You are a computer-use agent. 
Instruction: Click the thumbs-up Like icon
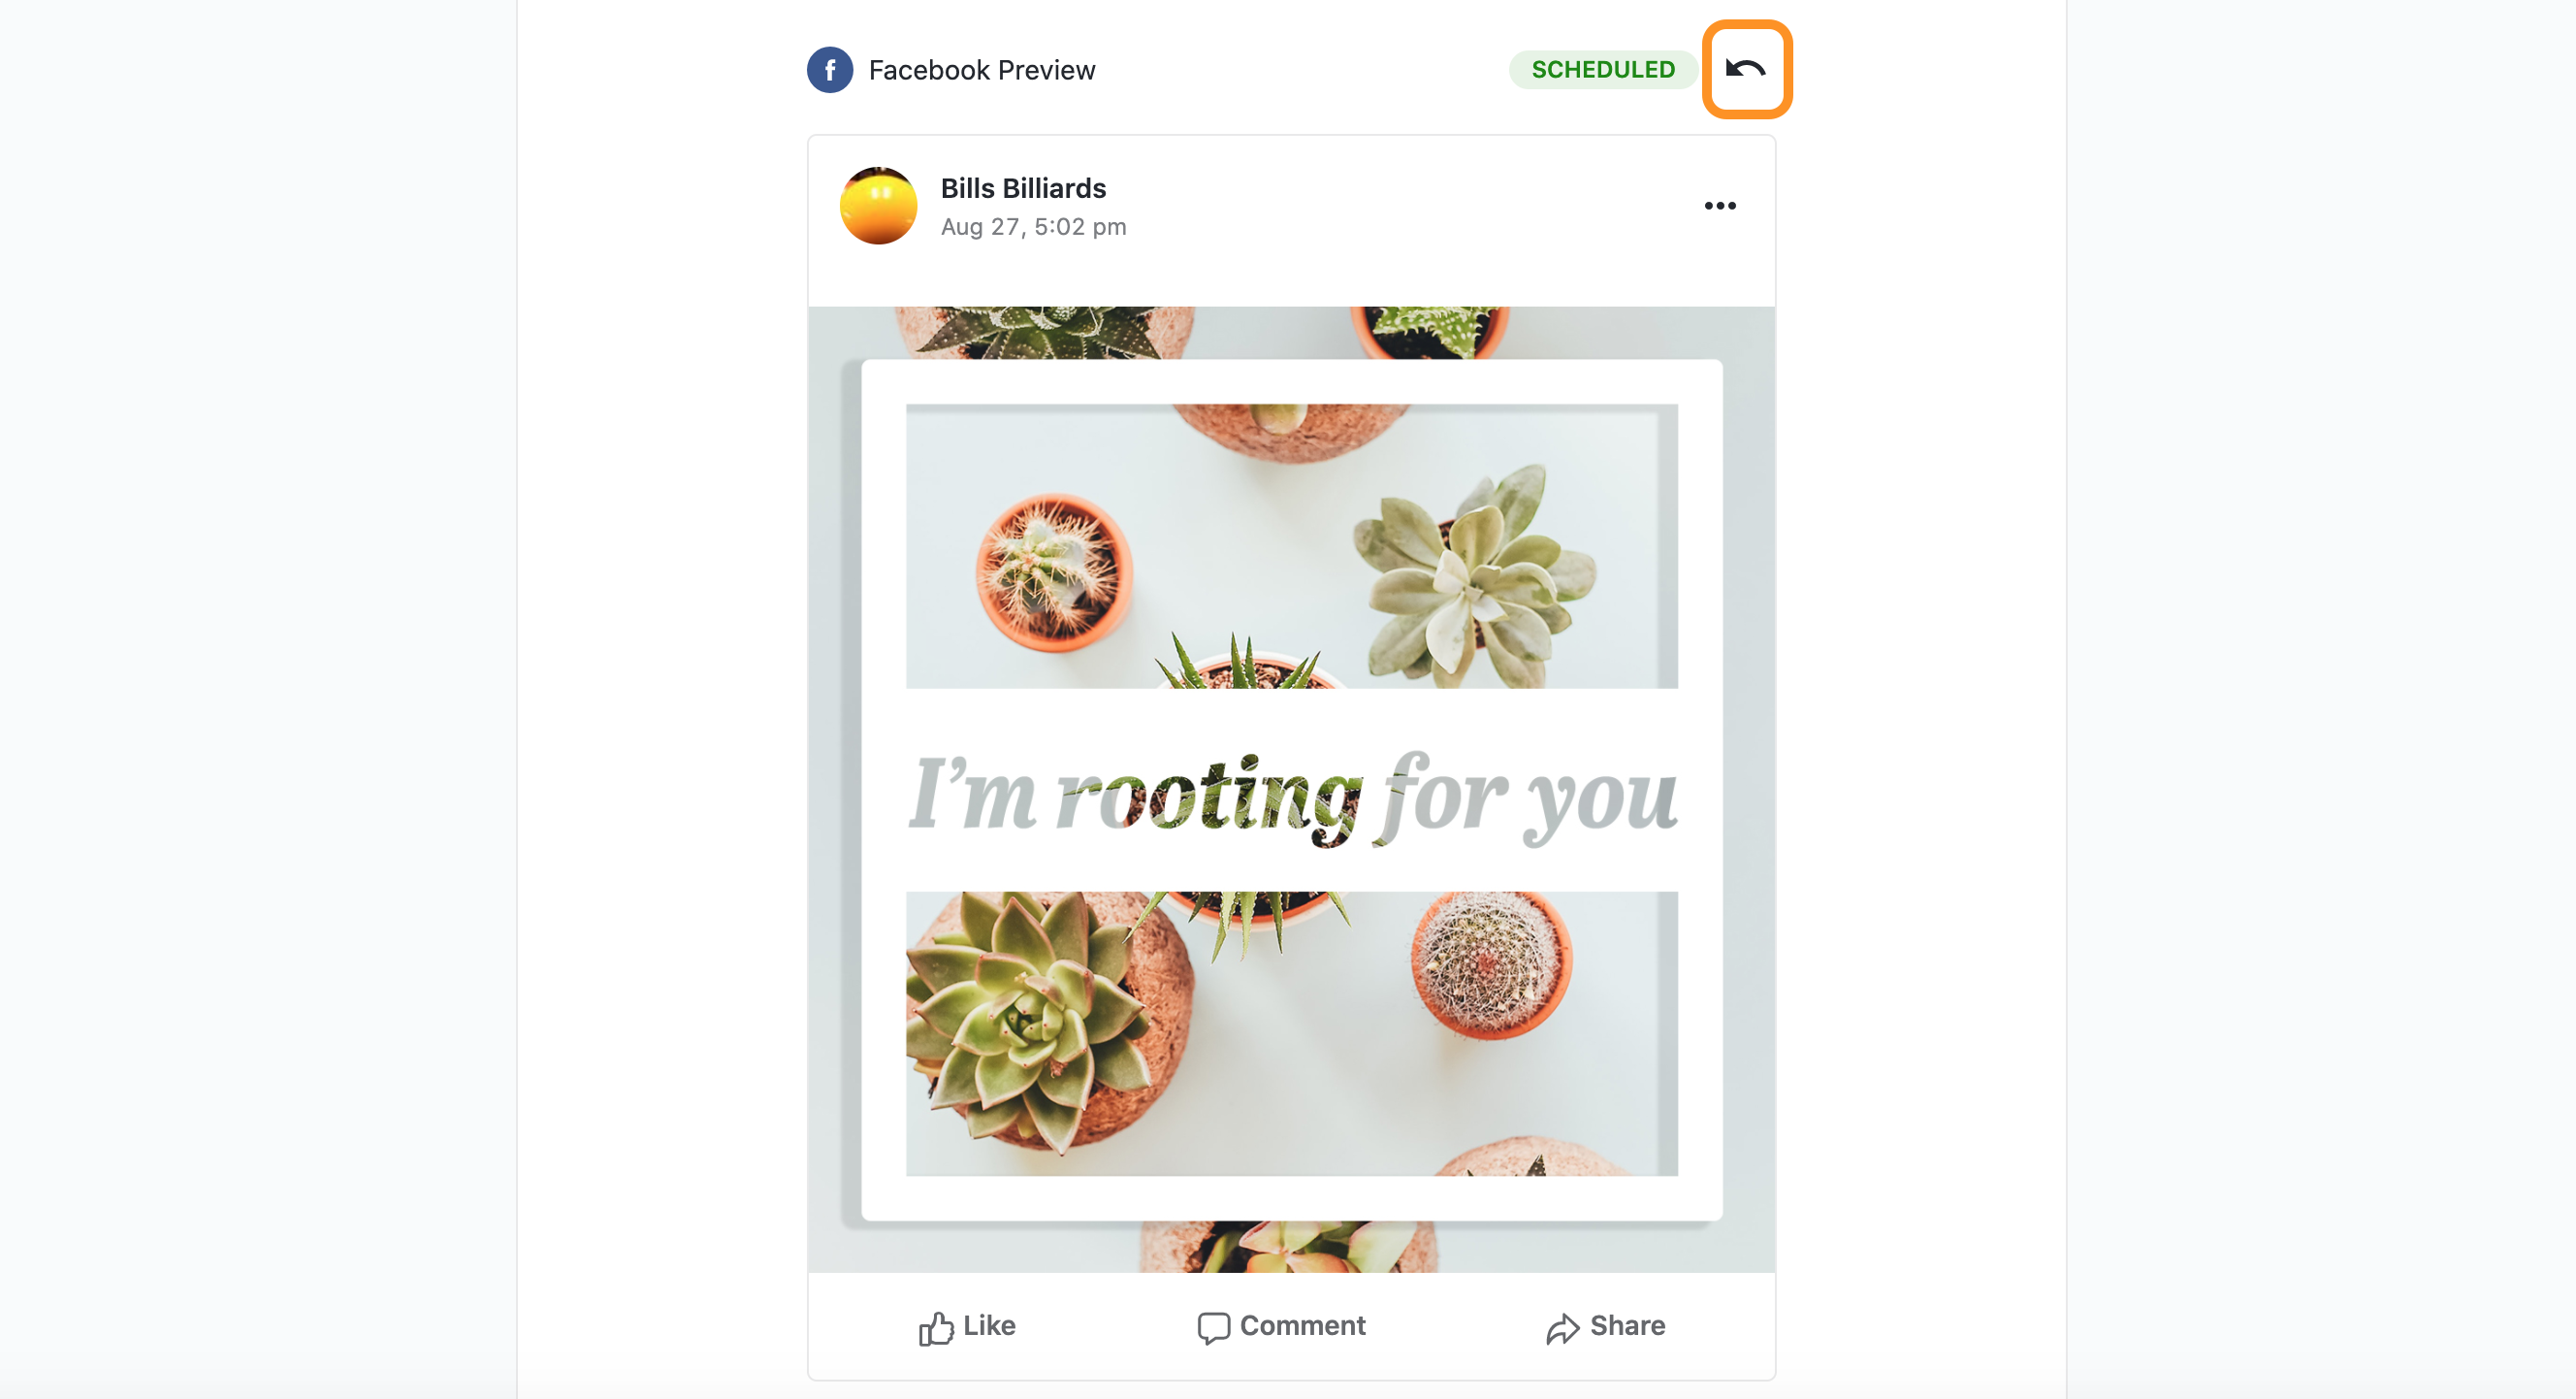(x=936, y=1328)
